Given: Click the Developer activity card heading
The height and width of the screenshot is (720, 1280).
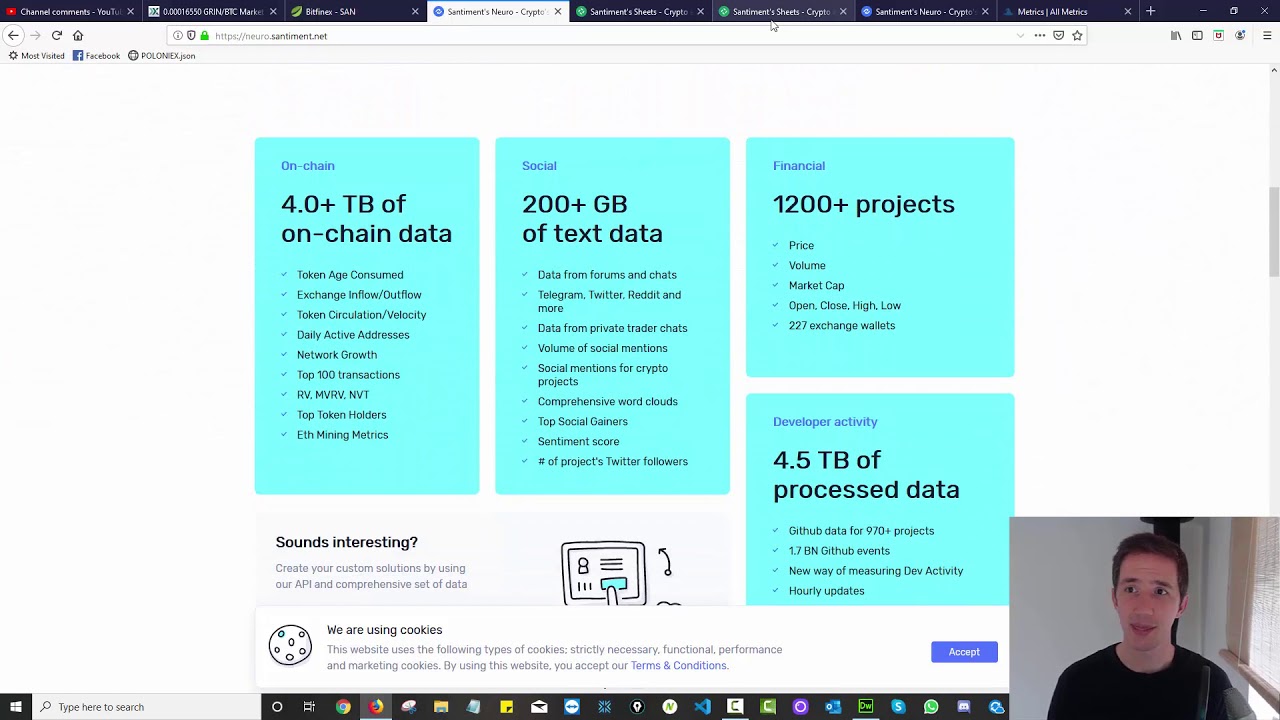Looking at the screenshot, I should 825,422.
